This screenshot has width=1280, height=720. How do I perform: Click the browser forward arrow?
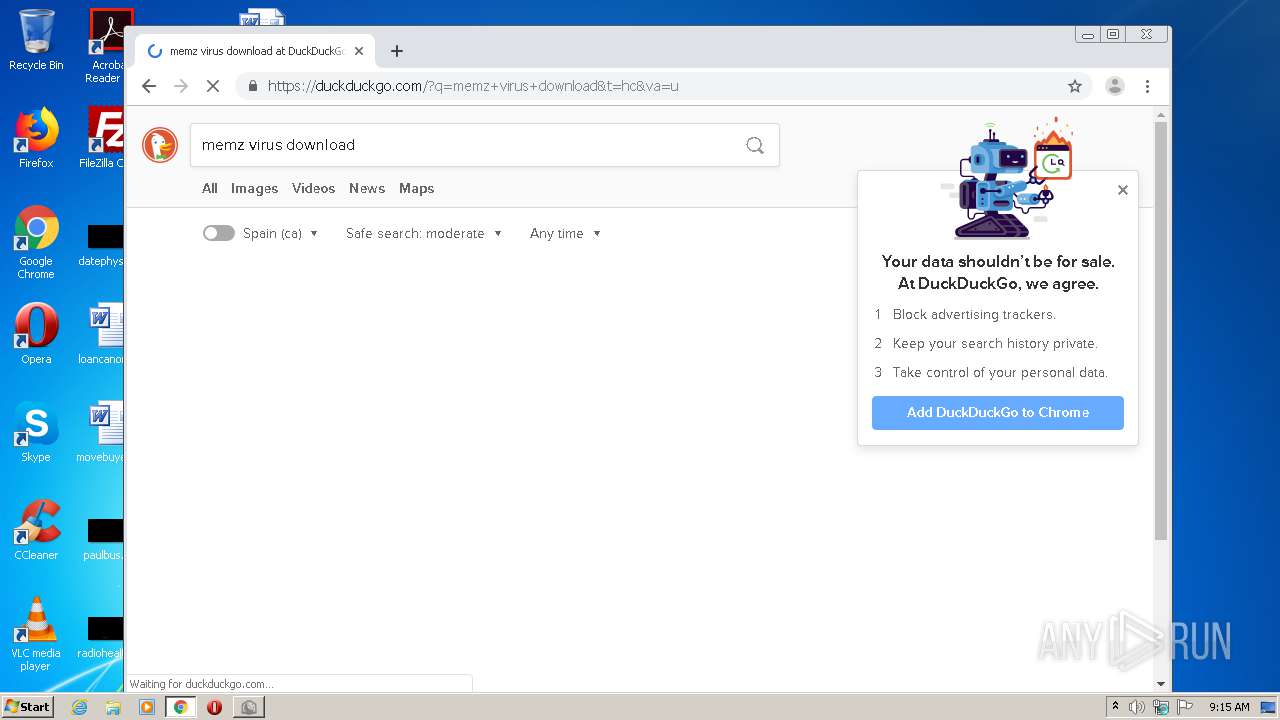181,86
